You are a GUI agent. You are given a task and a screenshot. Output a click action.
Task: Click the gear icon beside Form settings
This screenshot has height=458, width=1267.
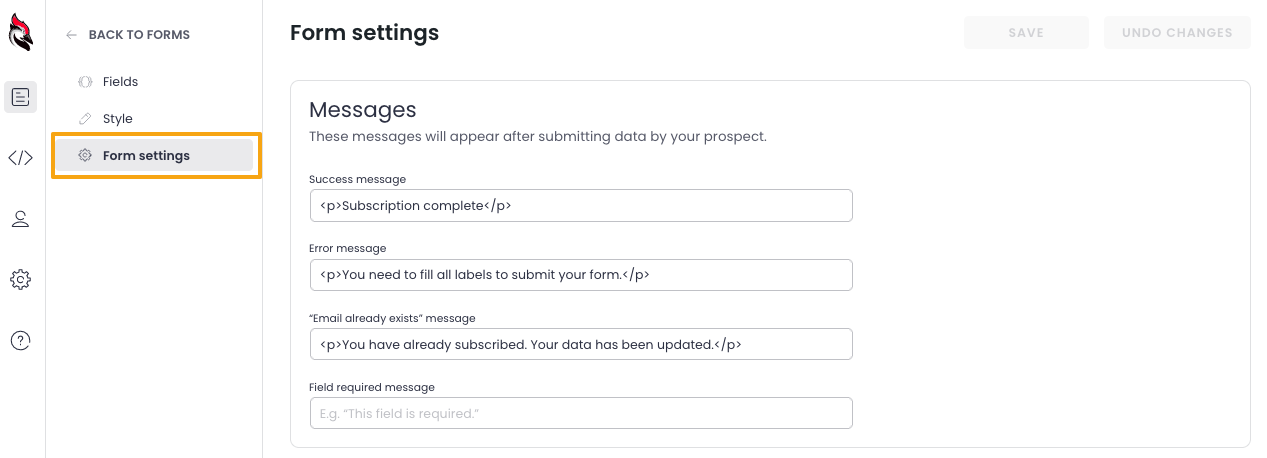(85, 156)
